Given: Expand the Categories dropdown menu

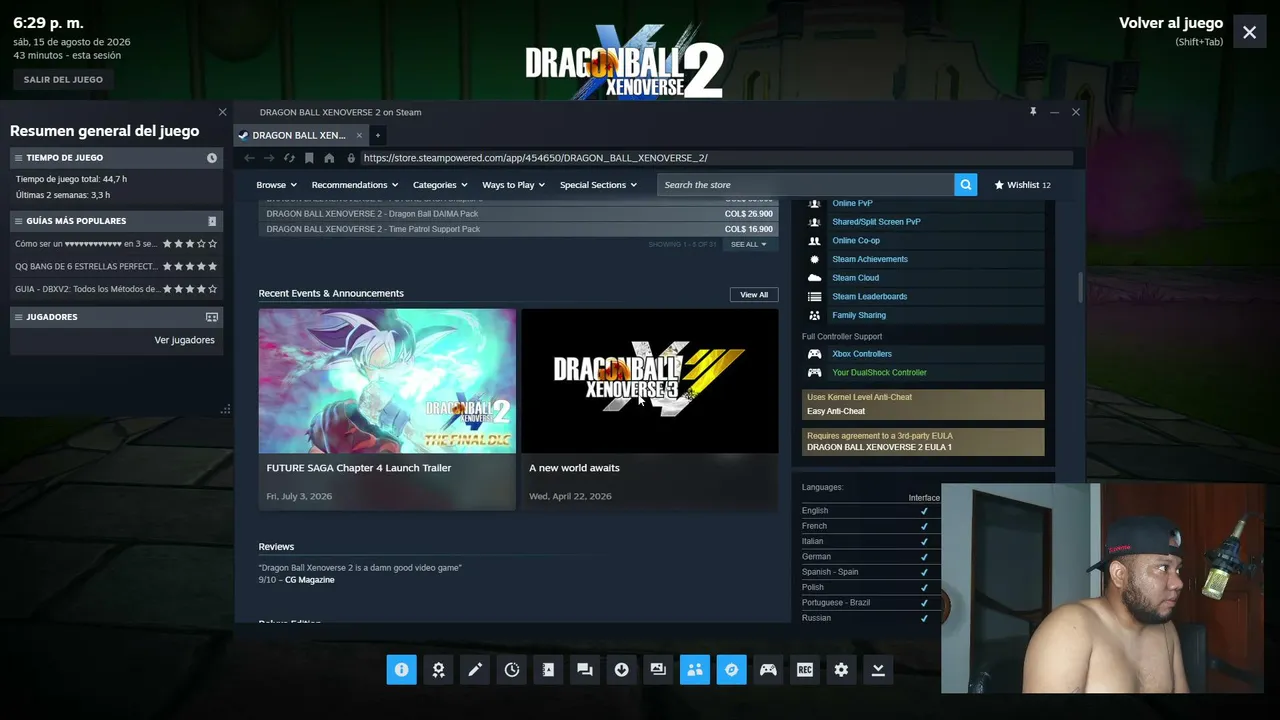Looking at the screenshot, I should [x=440, y=185].
